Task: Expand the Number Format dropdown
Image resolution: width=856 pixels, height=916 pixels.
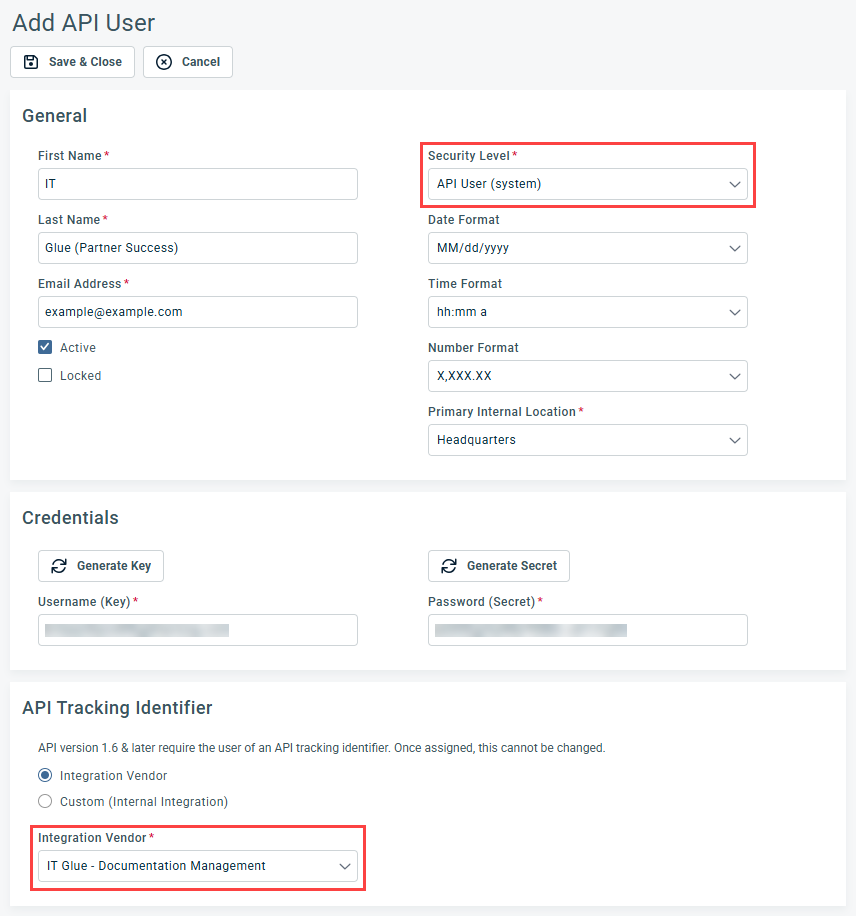Action: click(587, 376)
